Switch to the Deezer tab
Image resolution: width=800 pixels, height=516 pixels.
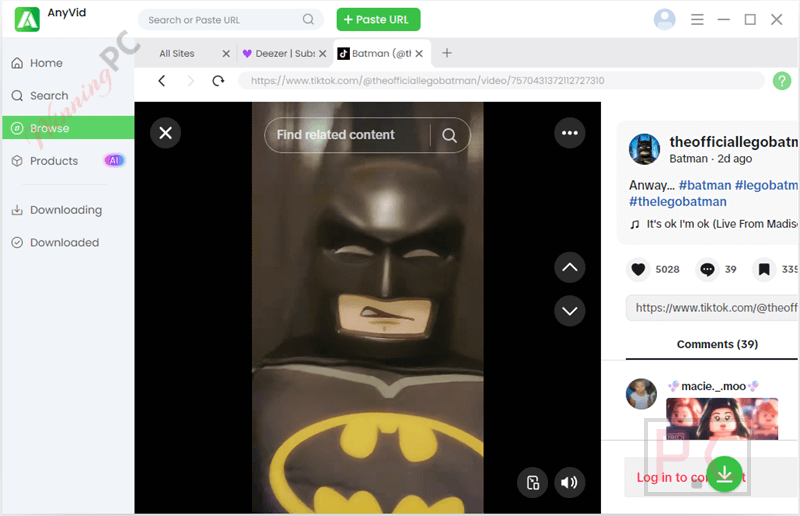279,53
